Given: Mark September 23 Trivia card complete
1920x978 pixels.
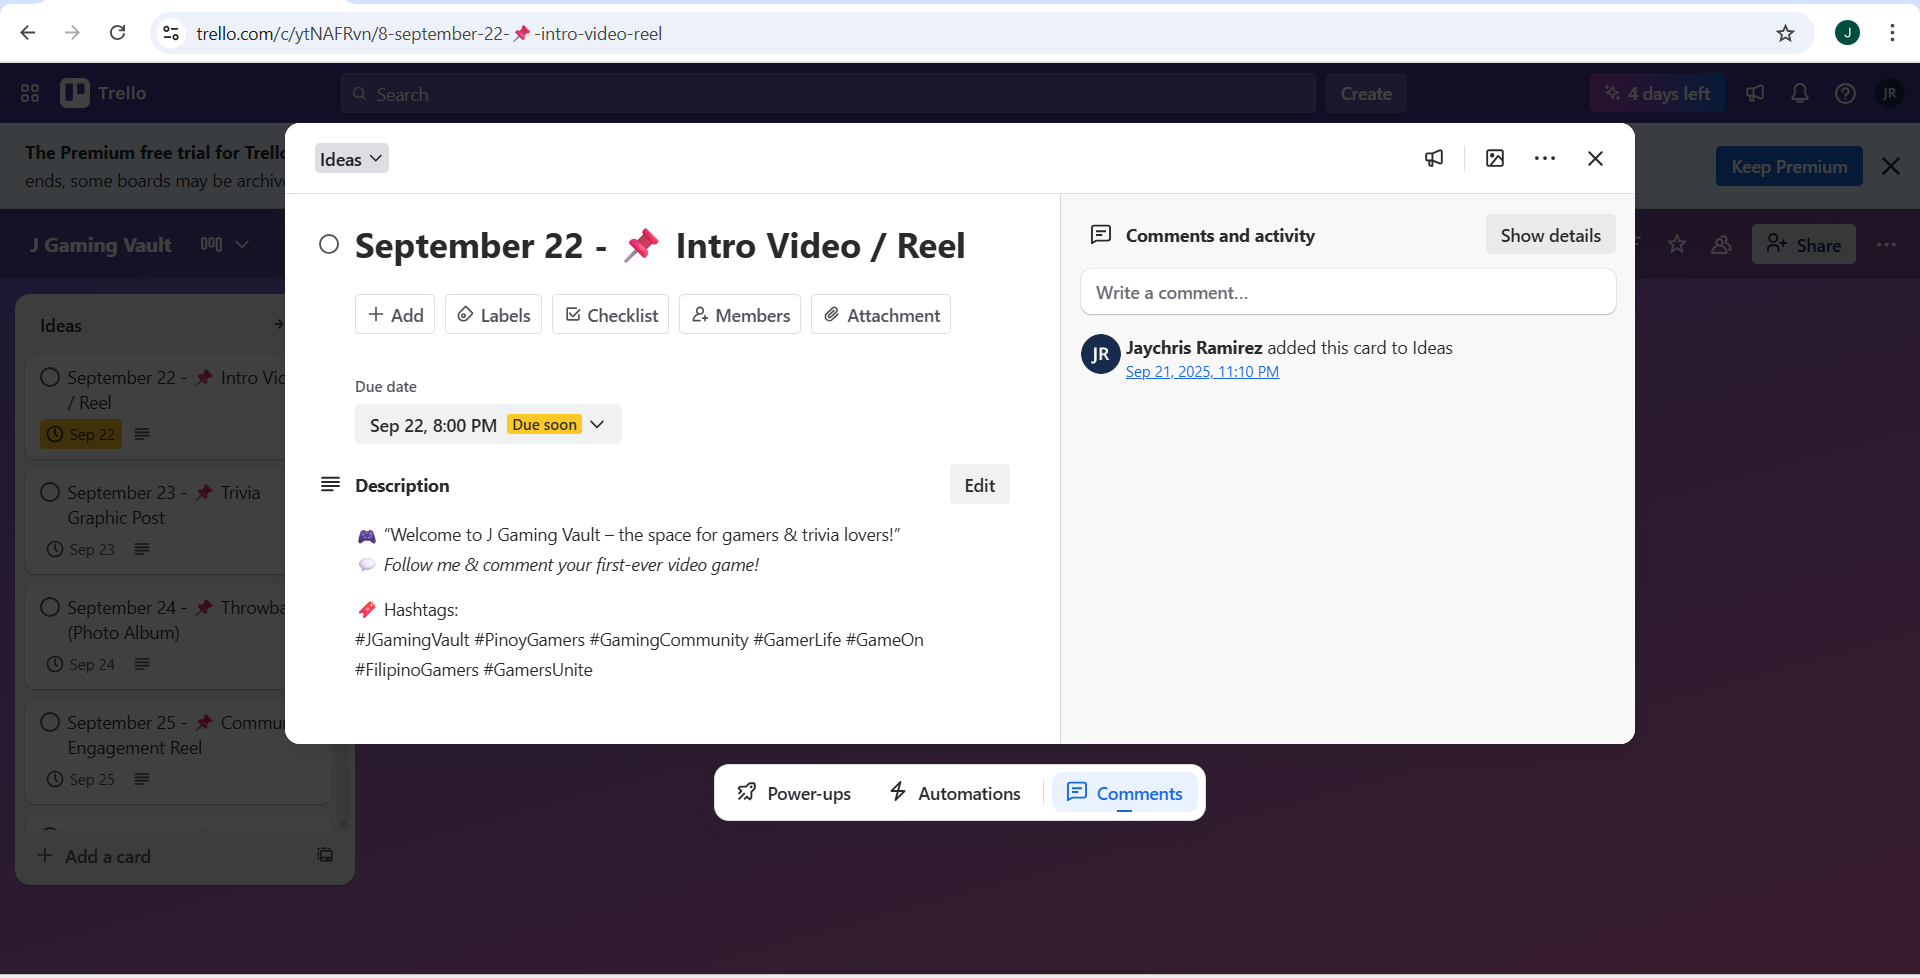Looking at the screenshot, I should 50,492.
